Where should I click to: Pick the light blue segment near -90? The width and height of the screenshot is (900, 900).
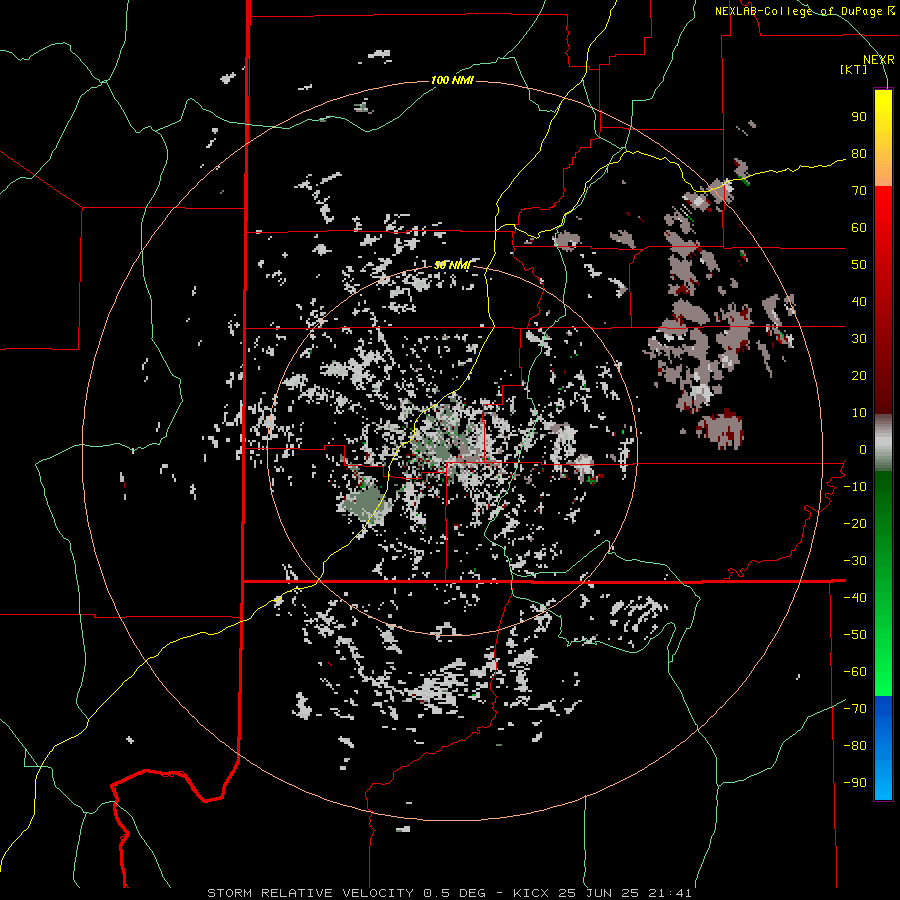click(883, 781)
